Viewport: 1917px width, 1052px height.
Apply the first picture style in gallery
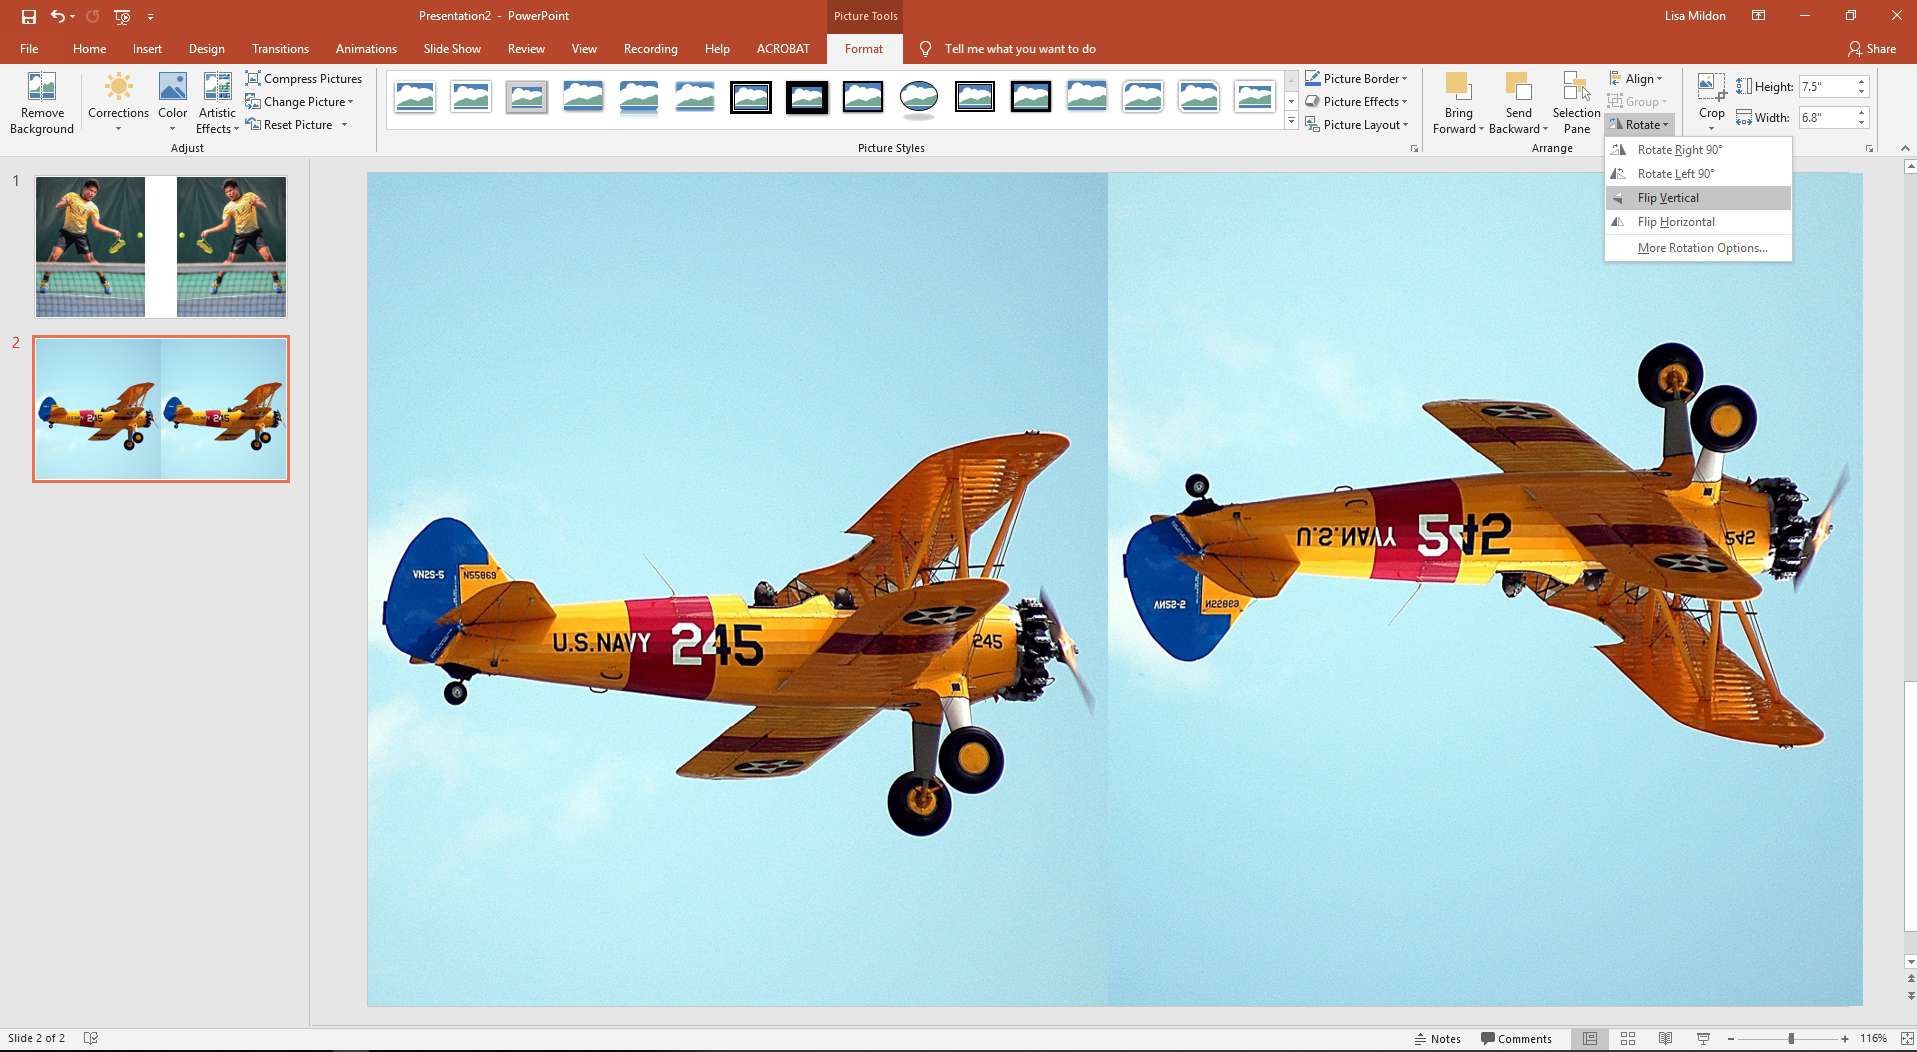click(414, 97)
